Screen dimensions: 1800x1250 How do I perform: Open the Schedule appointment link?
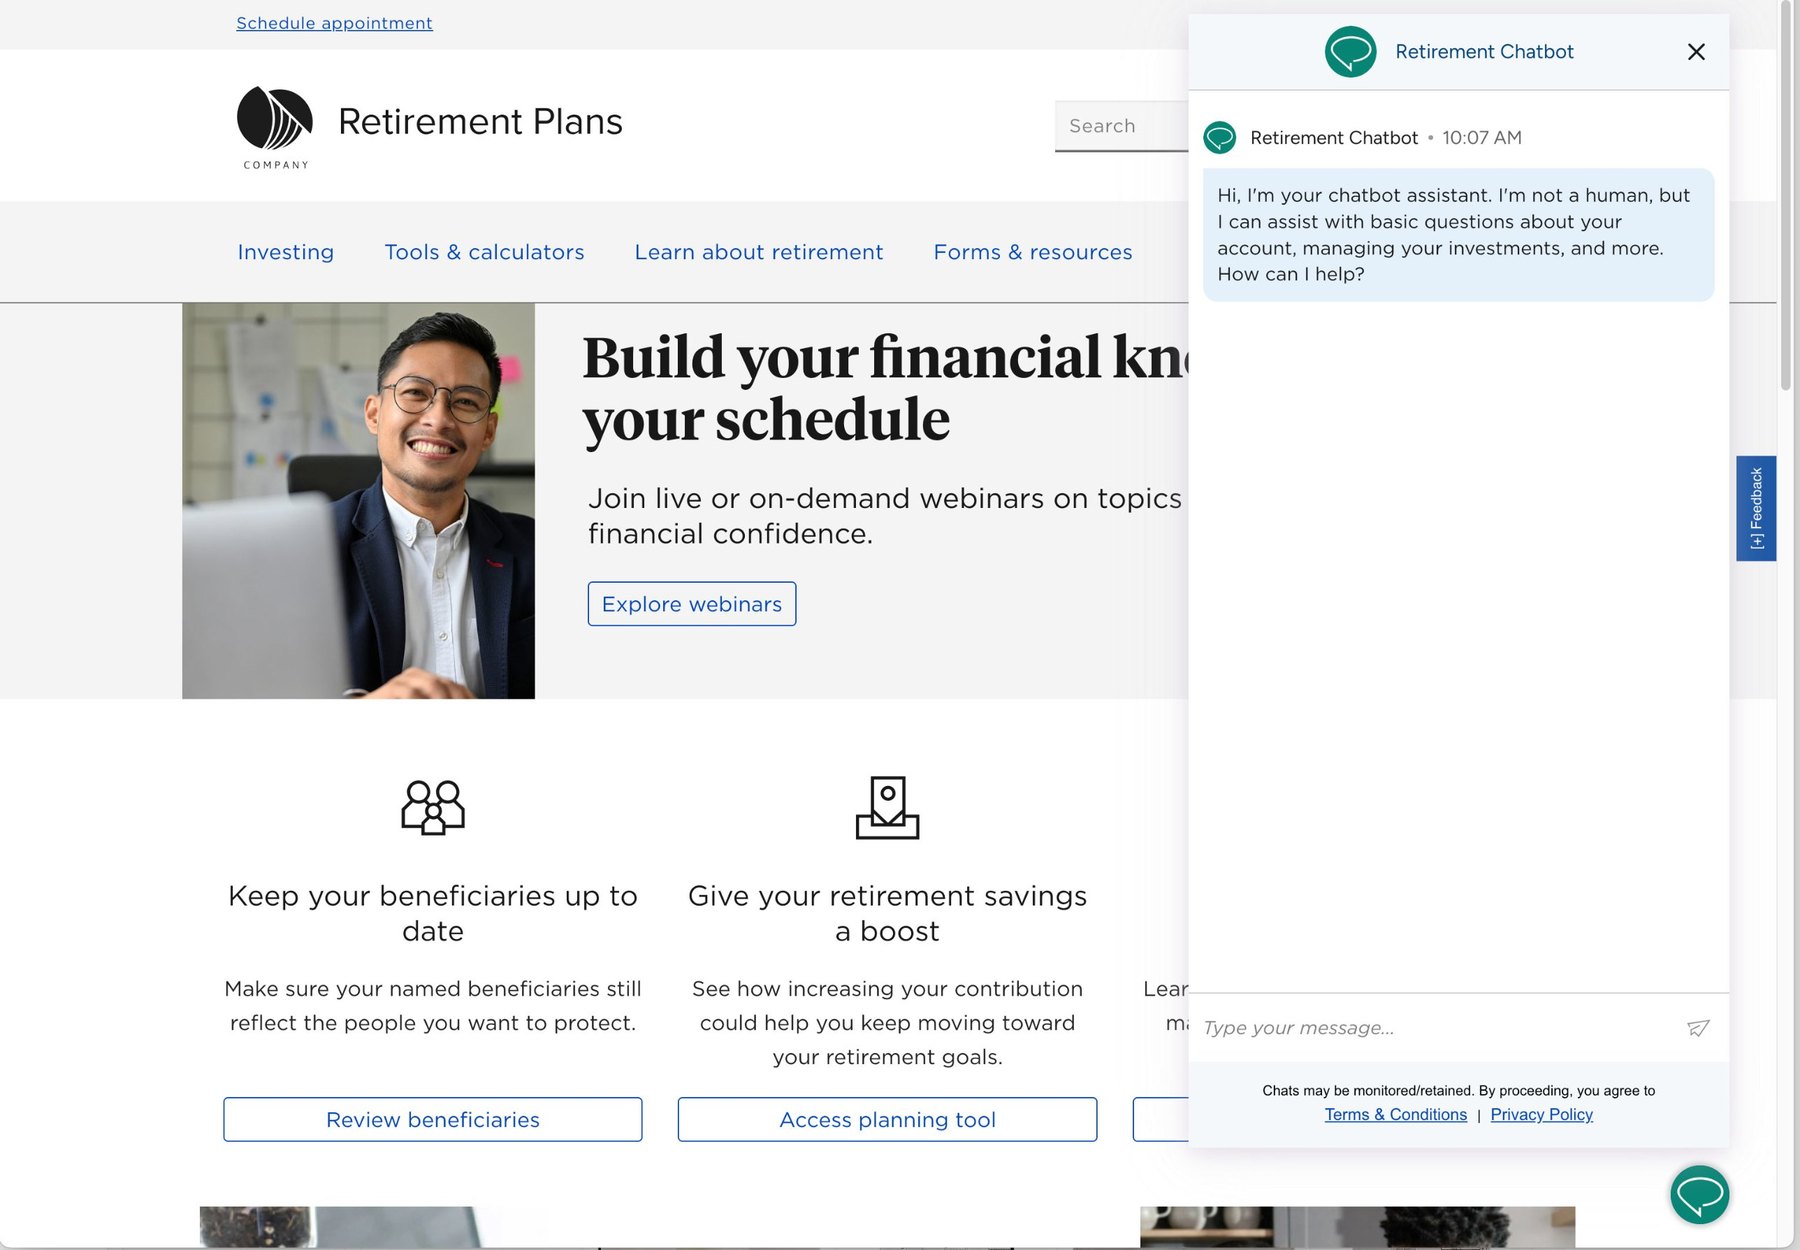334,23
